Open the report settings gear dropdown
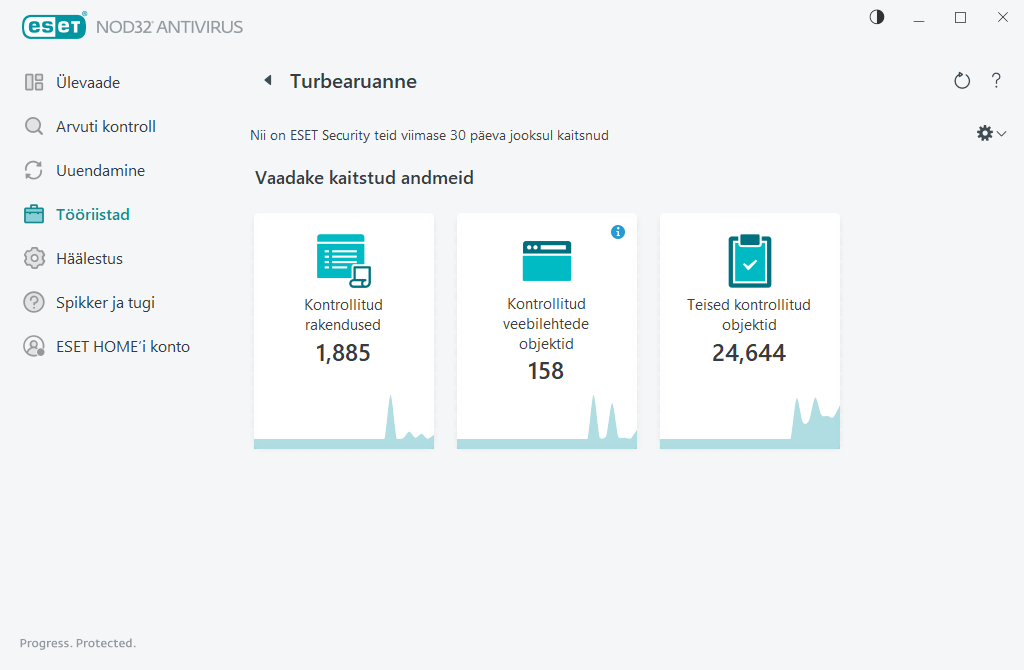The width and height of the screenshot is (1024, 670). (x=991, y=133)
